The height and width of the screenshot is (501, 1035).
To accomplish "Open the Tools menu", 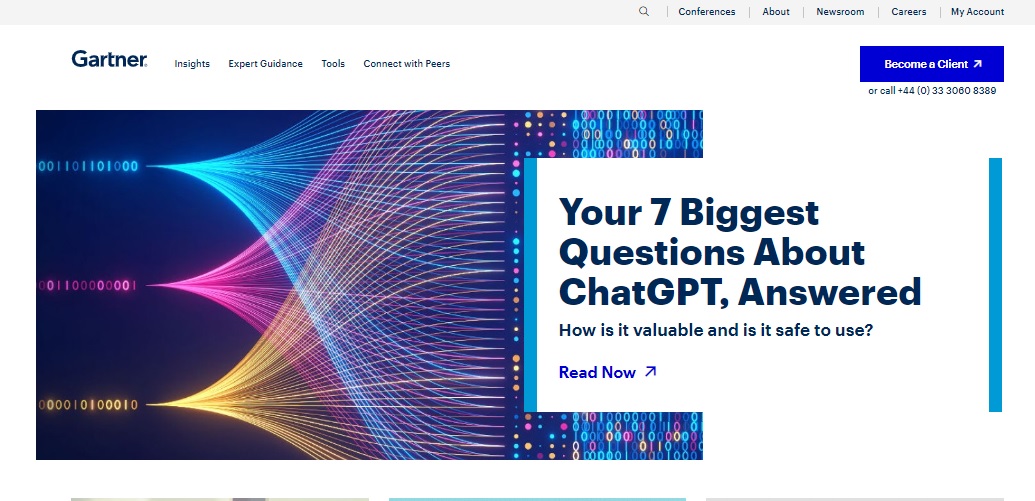I will pos(333,63).
